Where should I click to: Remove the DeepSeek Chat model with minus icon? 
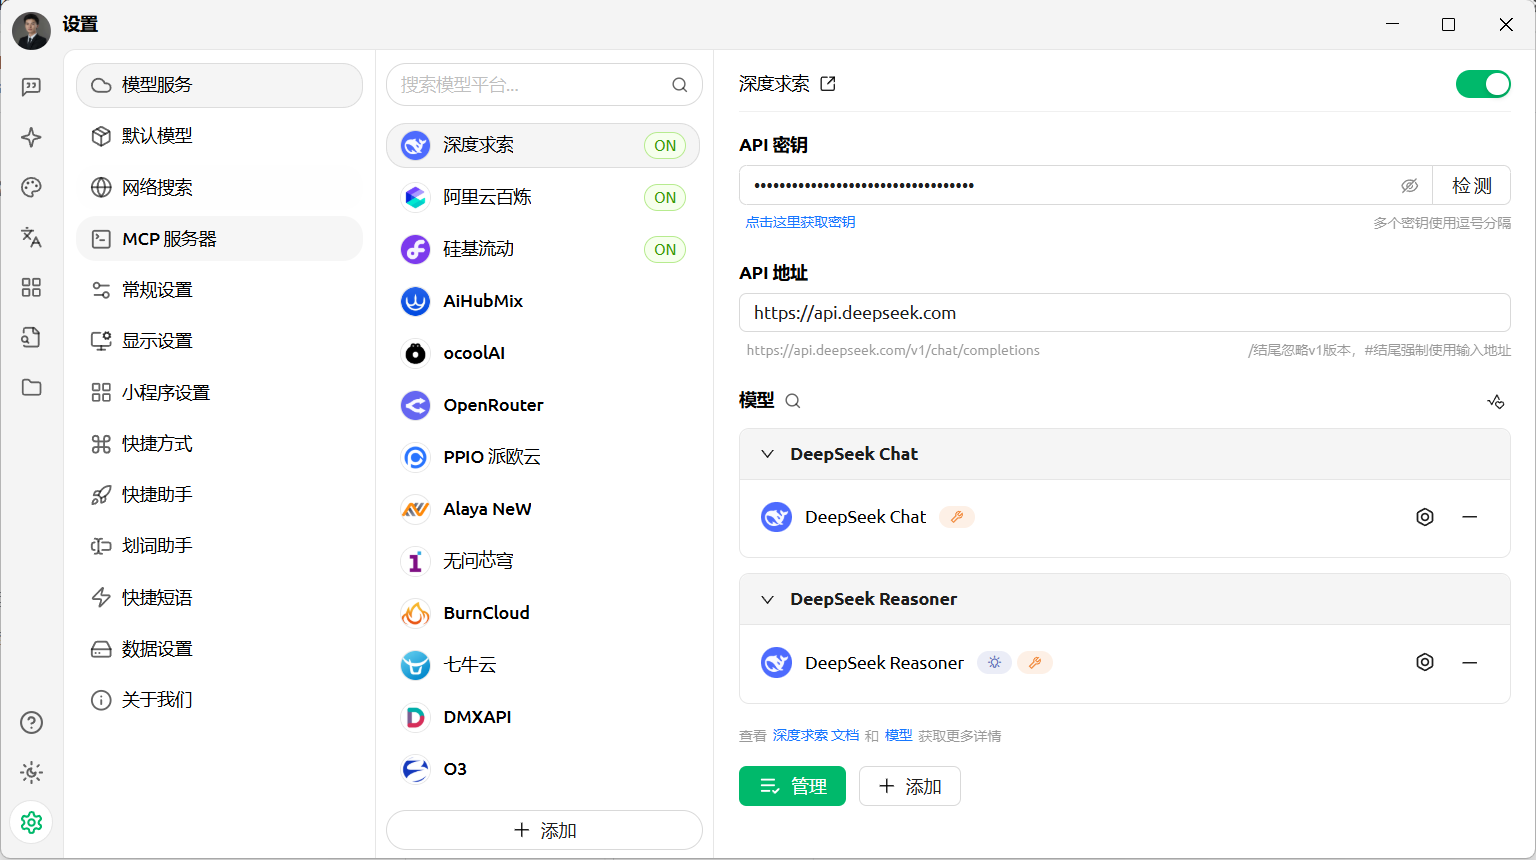[1470, 517]
